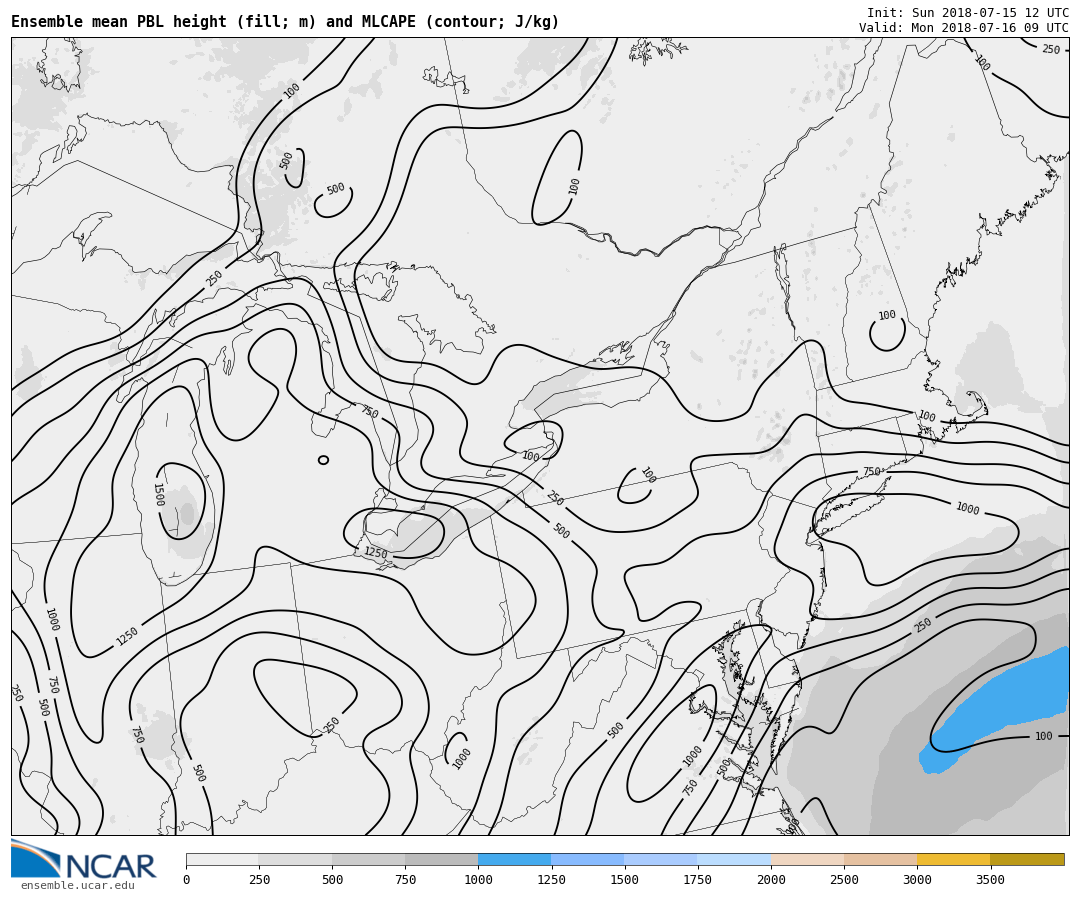Pick the 2000–2500 peach colorbar segment
Screen dimensions: 1080x898
(807, 859)
